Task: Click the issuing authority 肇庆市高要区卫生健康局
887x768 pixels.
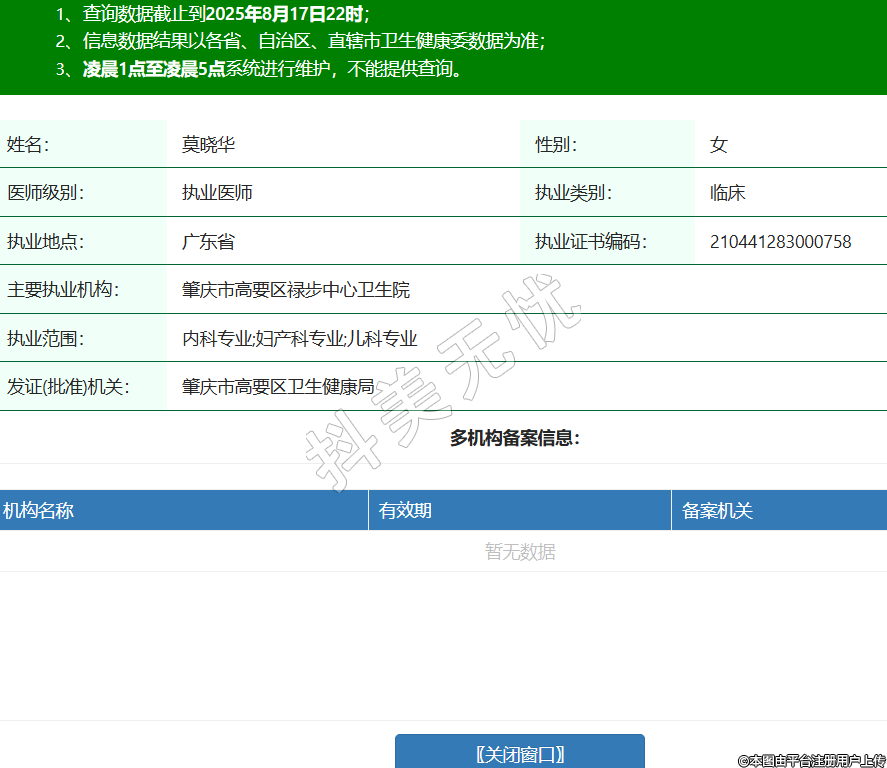Action: pos(277,386)
